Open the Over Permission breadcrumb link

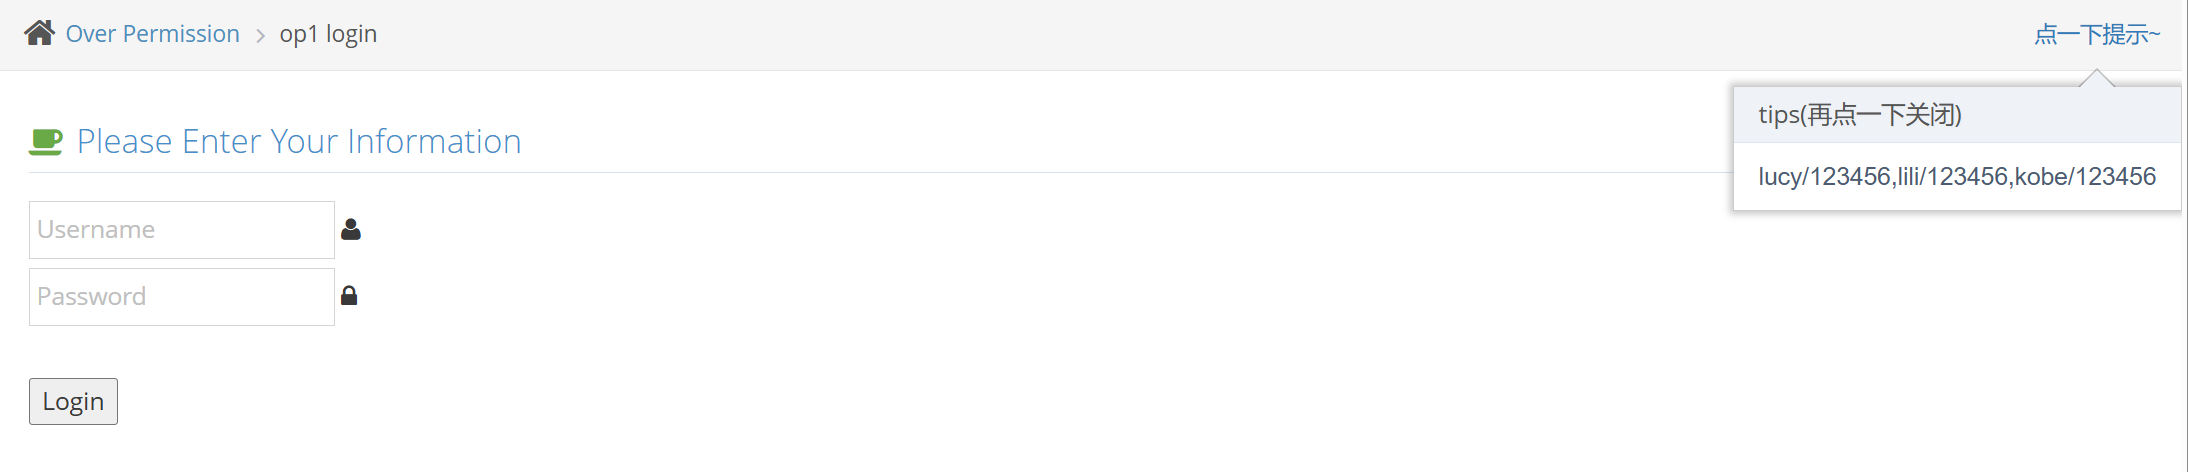[153, 34]
